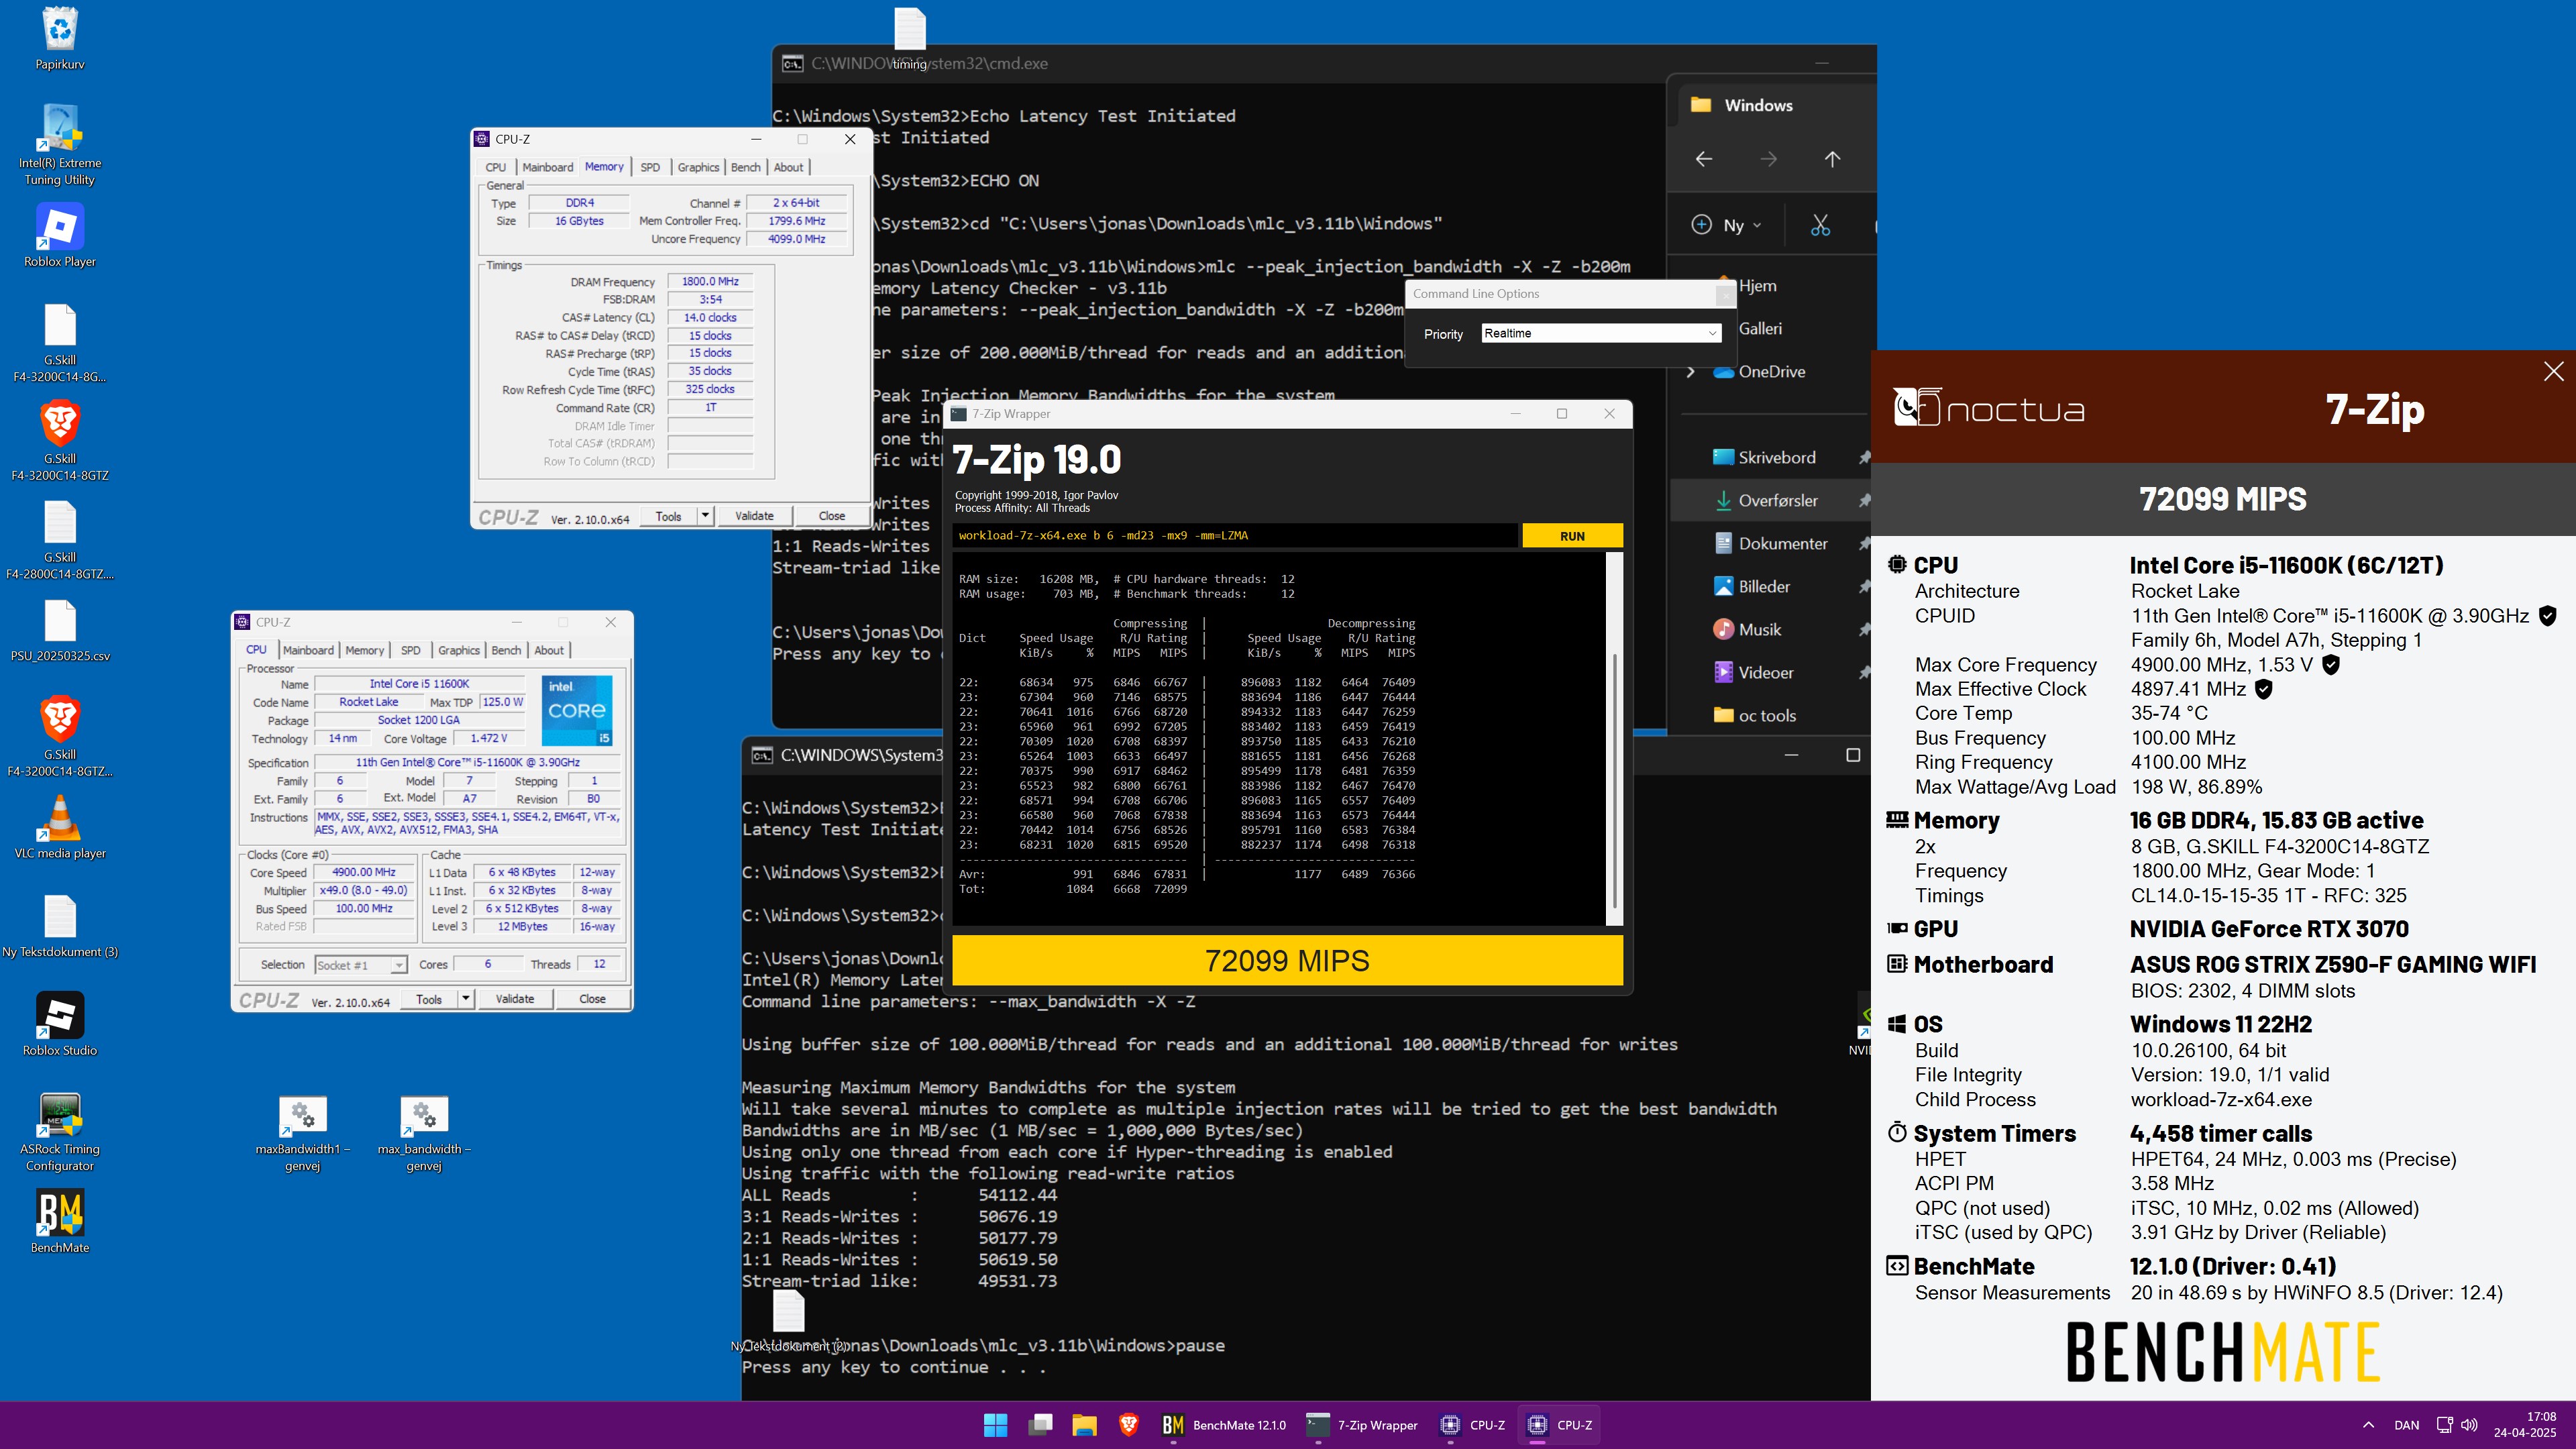
Task: Click Close in the Memory CPU-Z window
Action: click(x=832, y=516)
